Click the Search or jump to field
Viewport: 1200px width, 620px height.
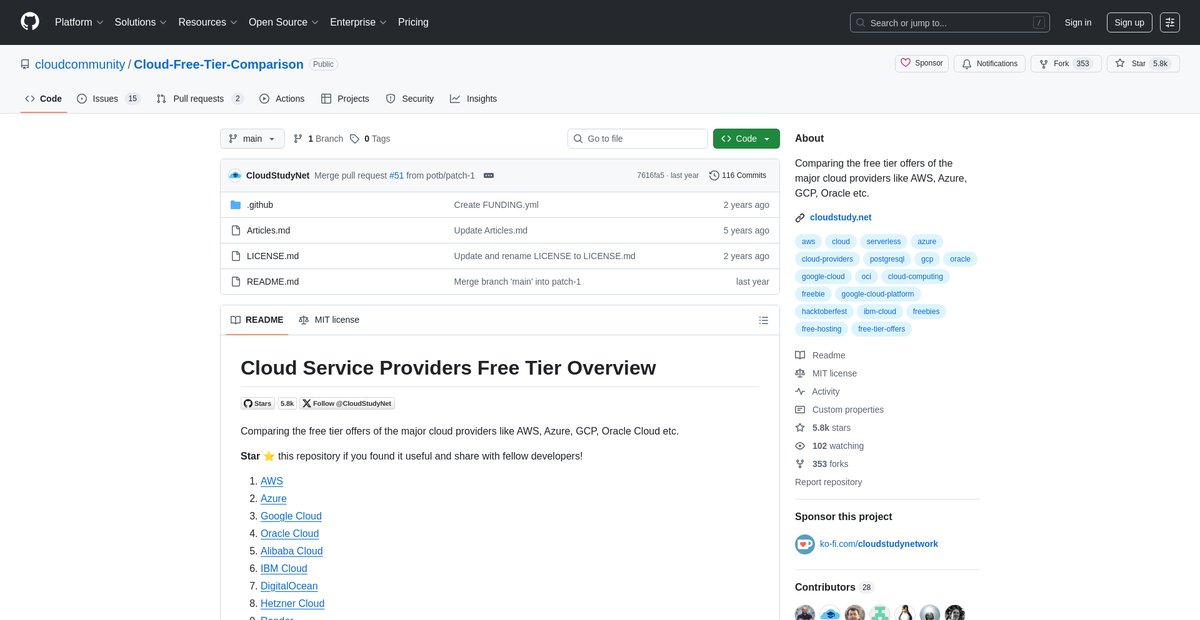950,22
